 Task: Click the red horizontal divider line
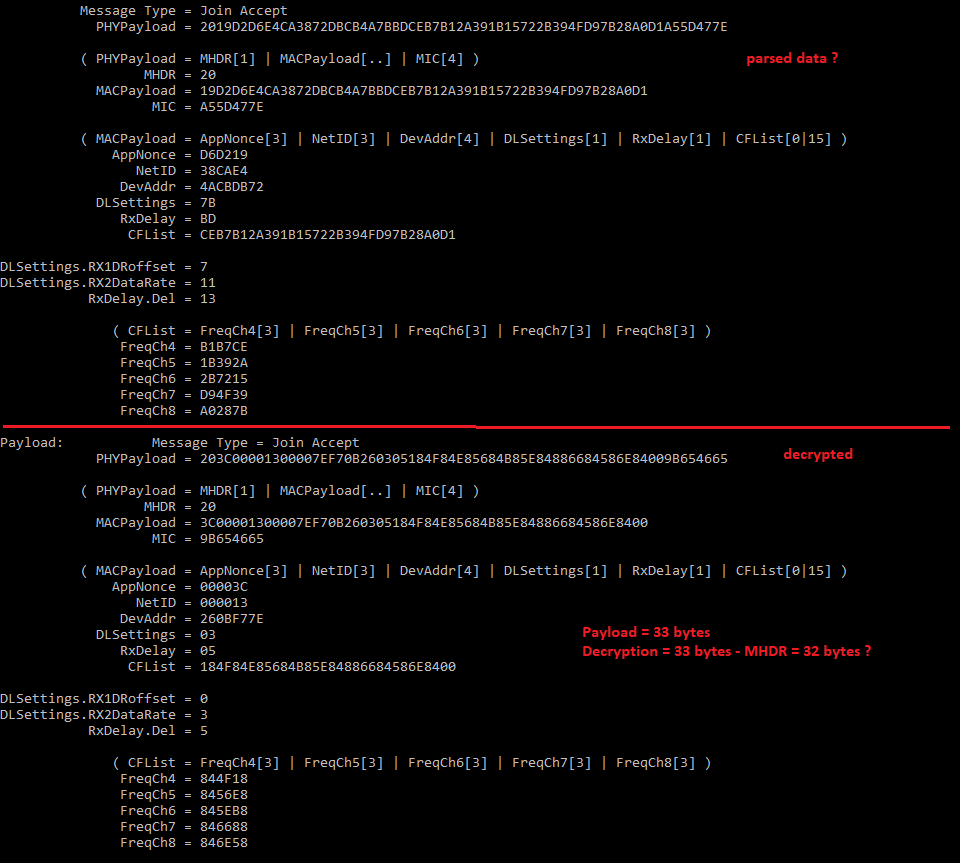point(476,426)
